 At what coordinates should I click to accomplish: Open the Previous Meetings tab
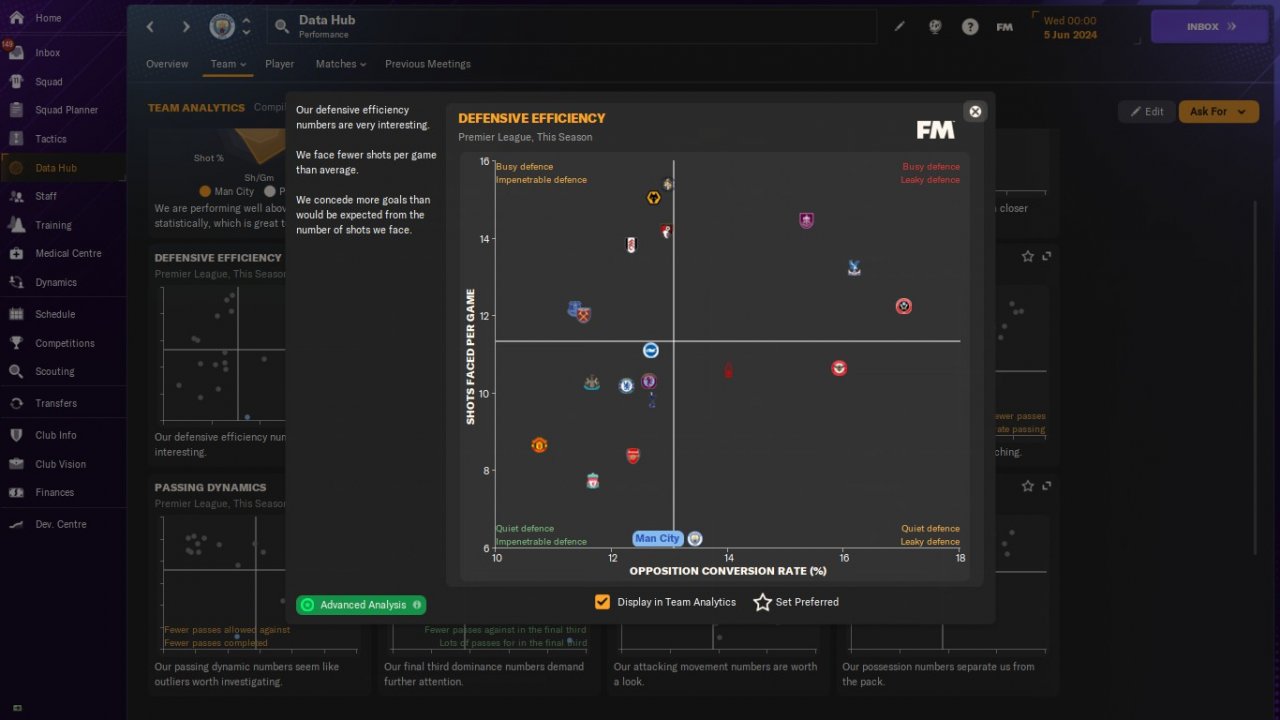(x=428, y=64)
